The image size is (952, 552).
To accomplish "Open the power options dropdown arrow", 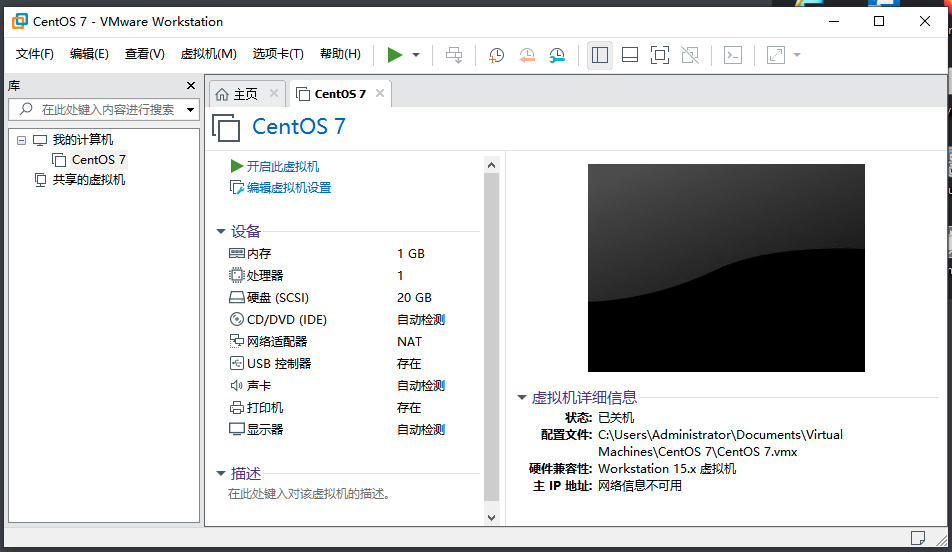I will click(x=416, y=55).
